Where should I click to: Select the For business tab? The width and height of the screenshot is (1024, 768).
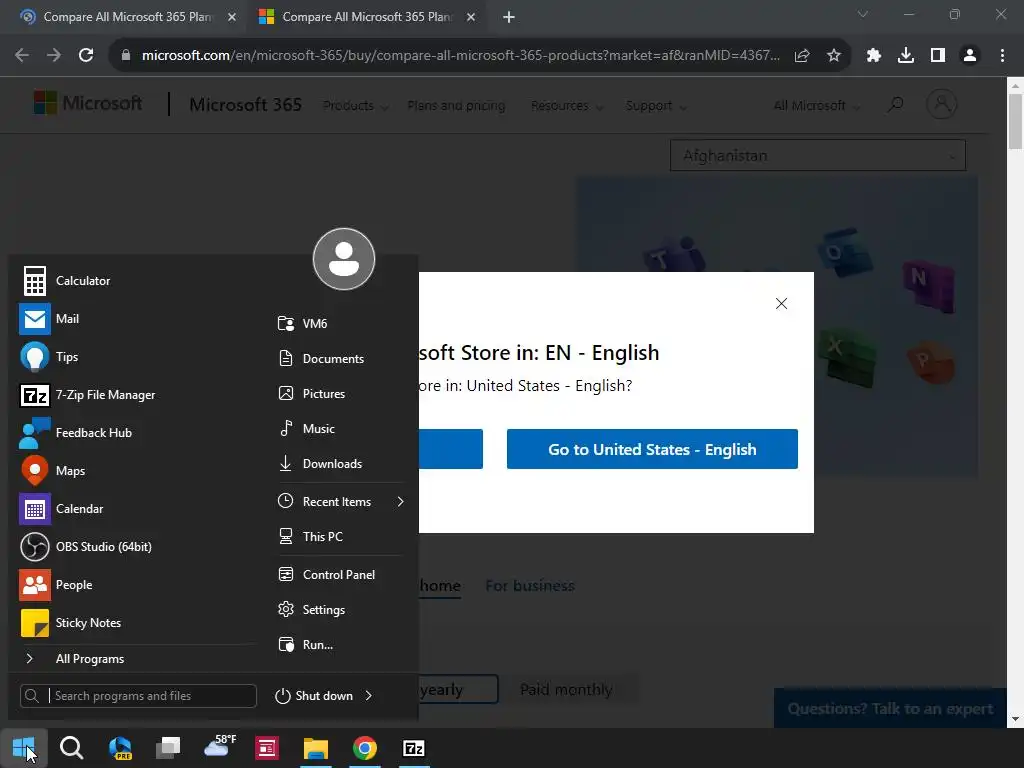pos(530,586)
